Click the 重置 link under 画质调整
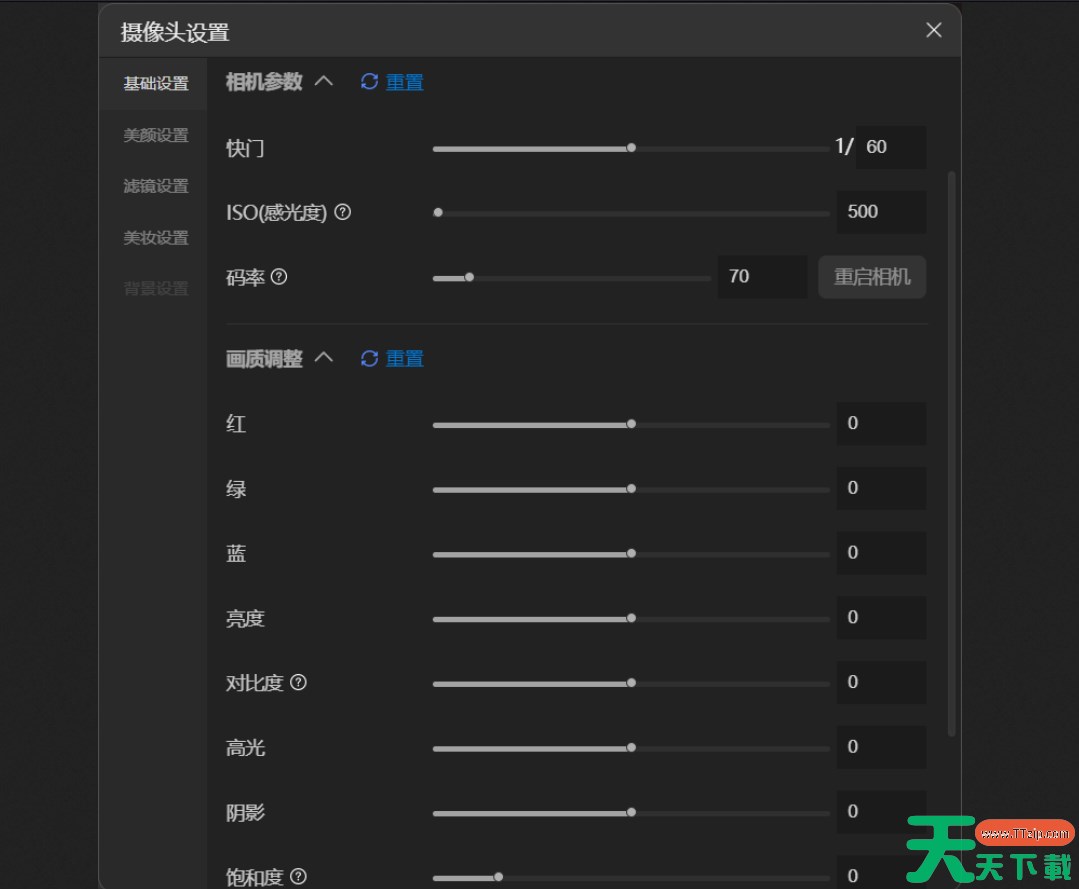This screenshot has width=1079, height=889. pos(404,359)
